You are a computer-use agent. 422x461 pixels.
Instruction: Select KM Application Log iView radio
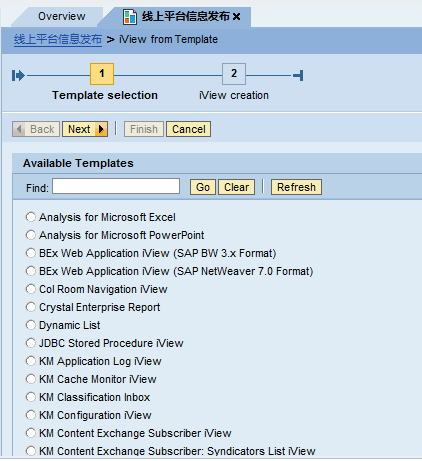point(31,361)
